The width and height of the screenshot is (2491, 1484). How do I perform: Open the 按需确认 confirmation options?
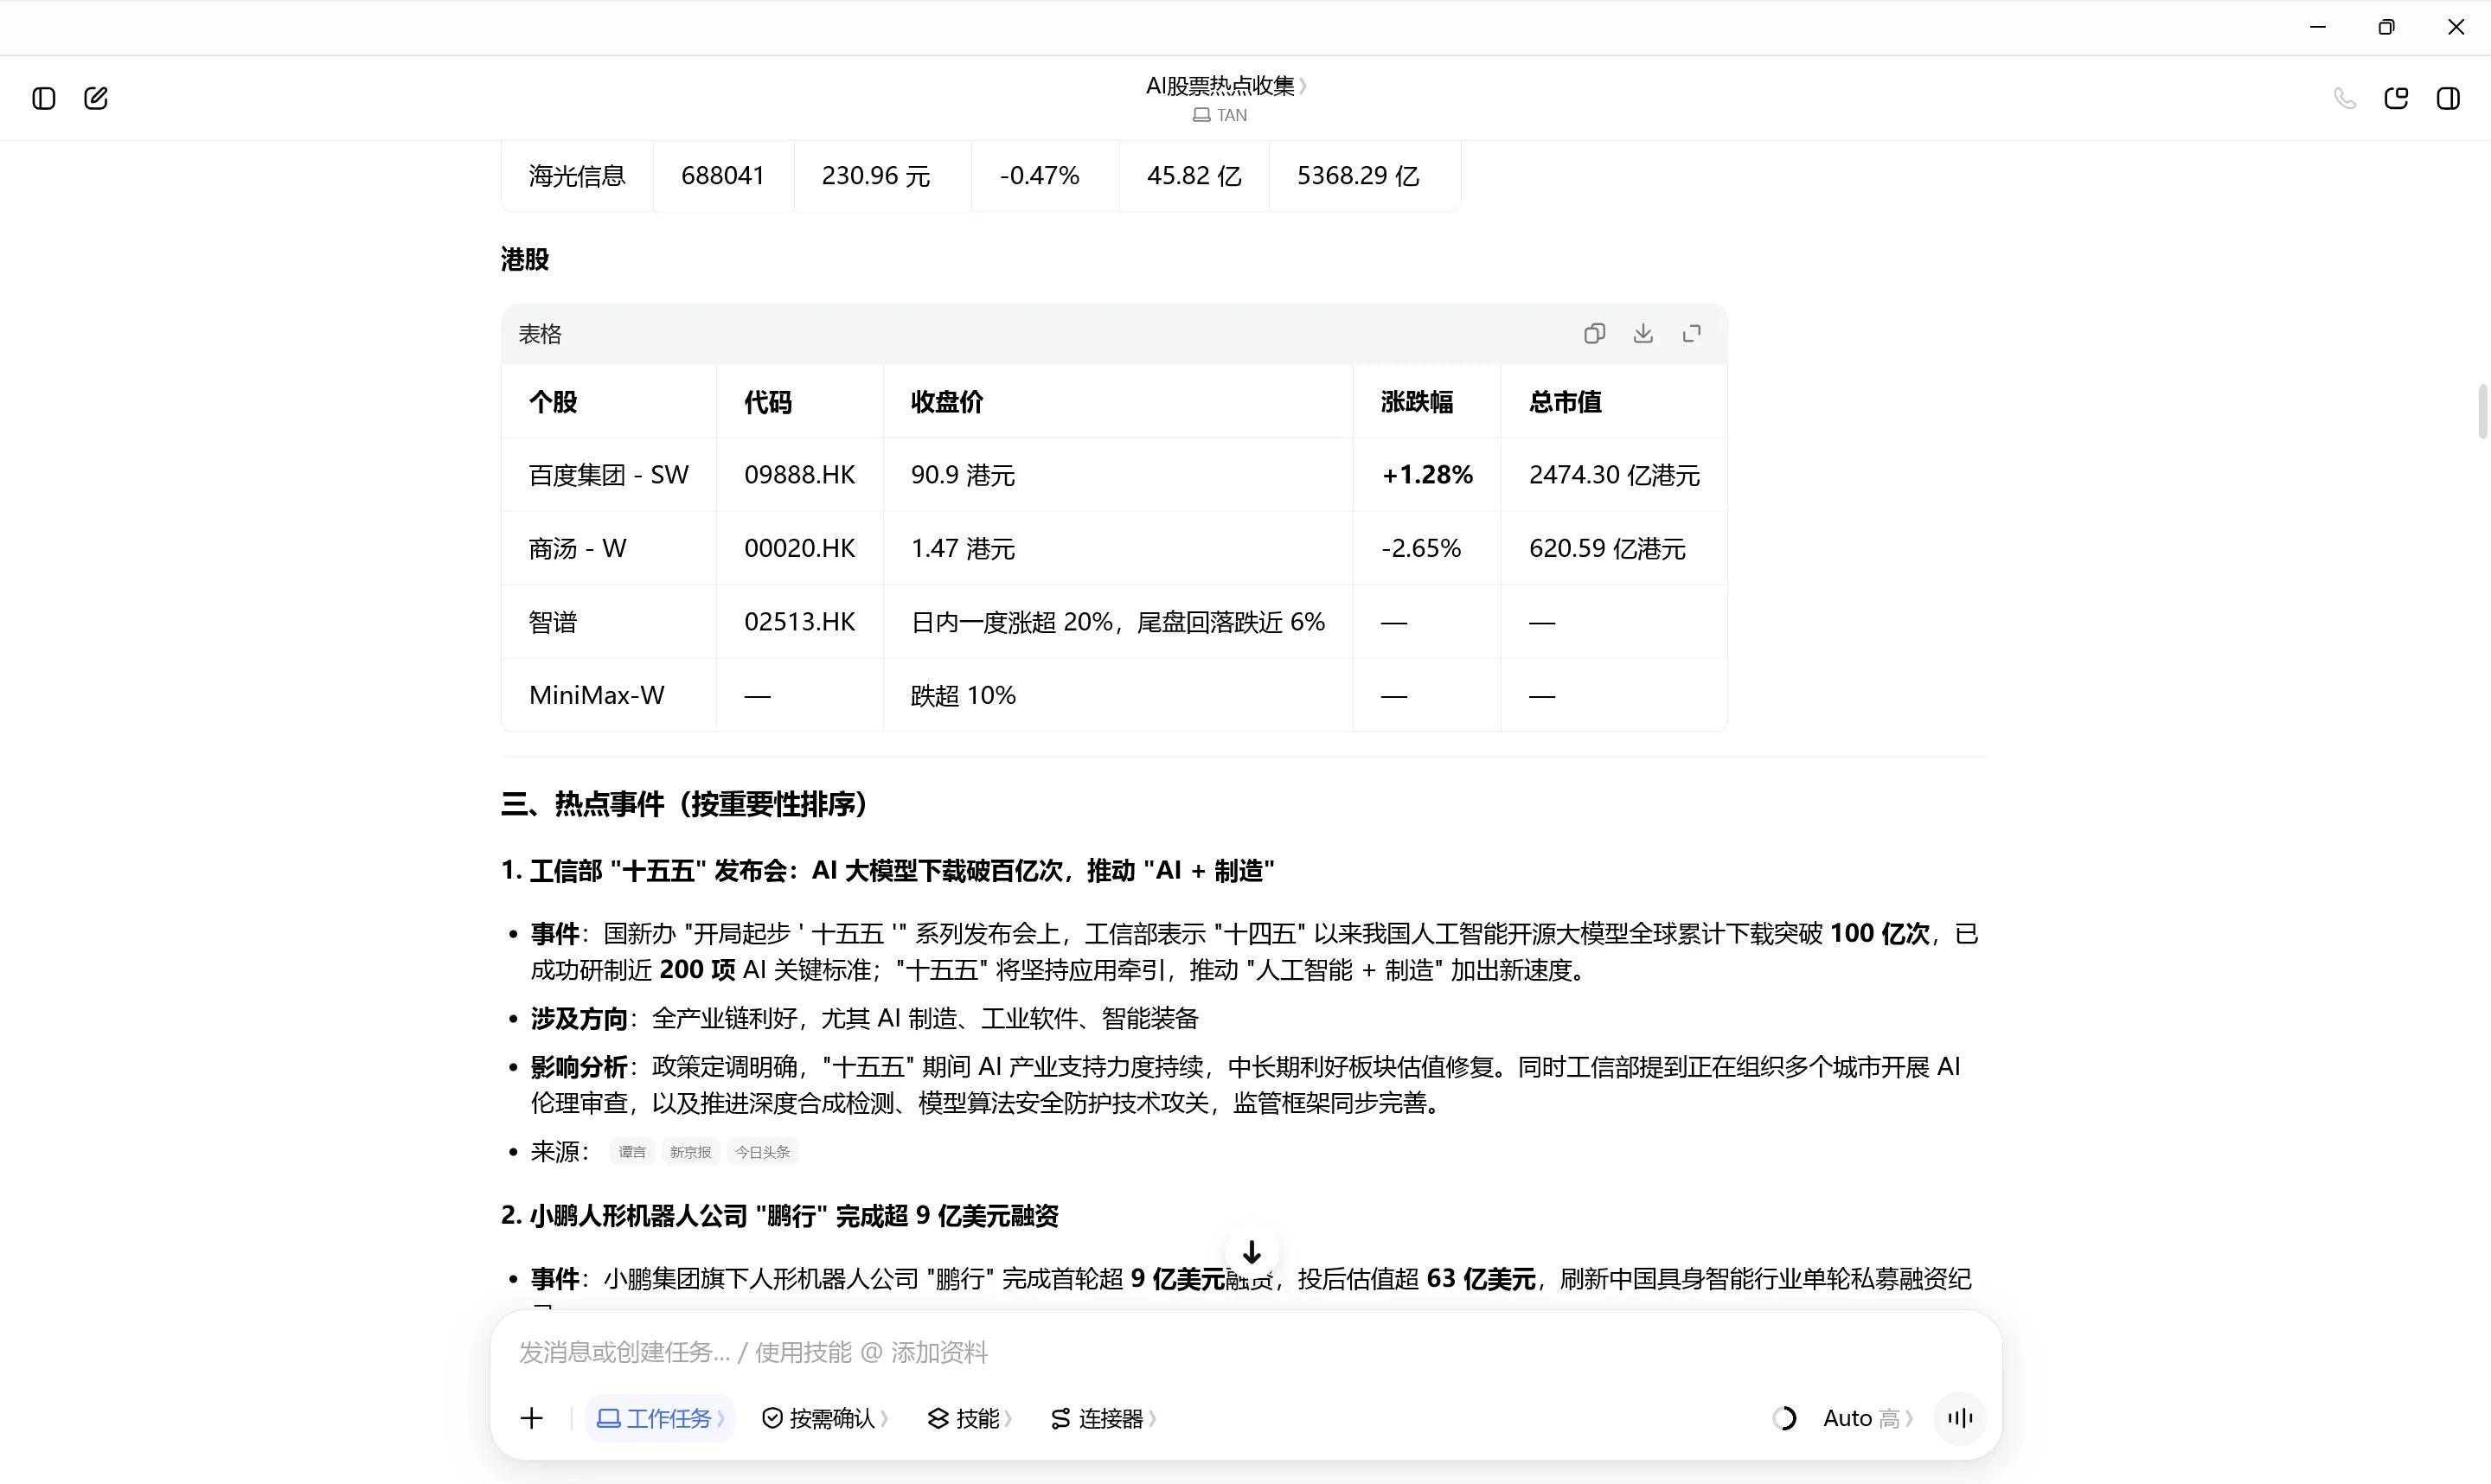pyautogui.click(x=825, y=1418)
